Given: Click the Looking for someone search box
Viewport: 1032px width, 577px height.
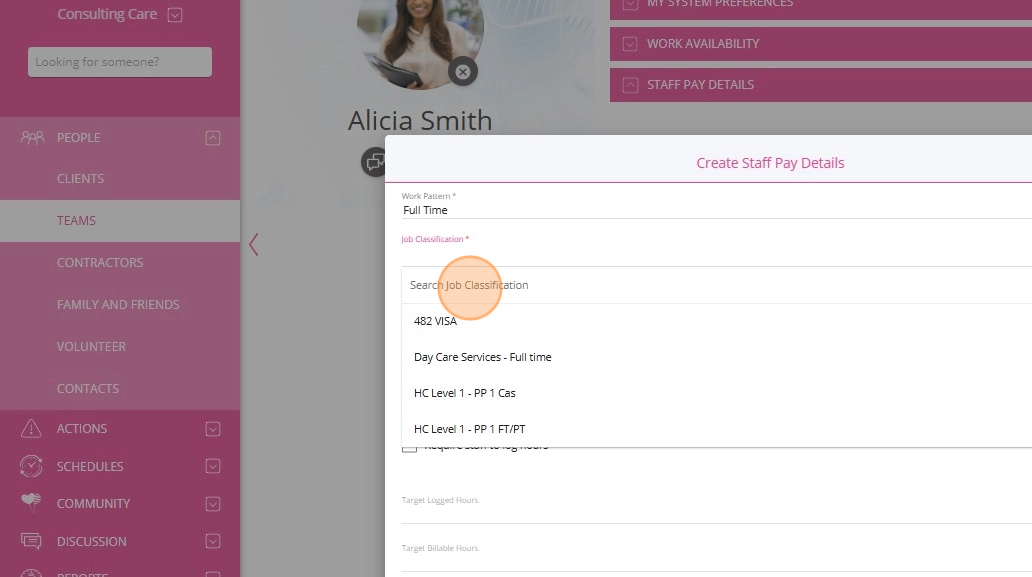Looking at the screenshot, I should (120, 62).
